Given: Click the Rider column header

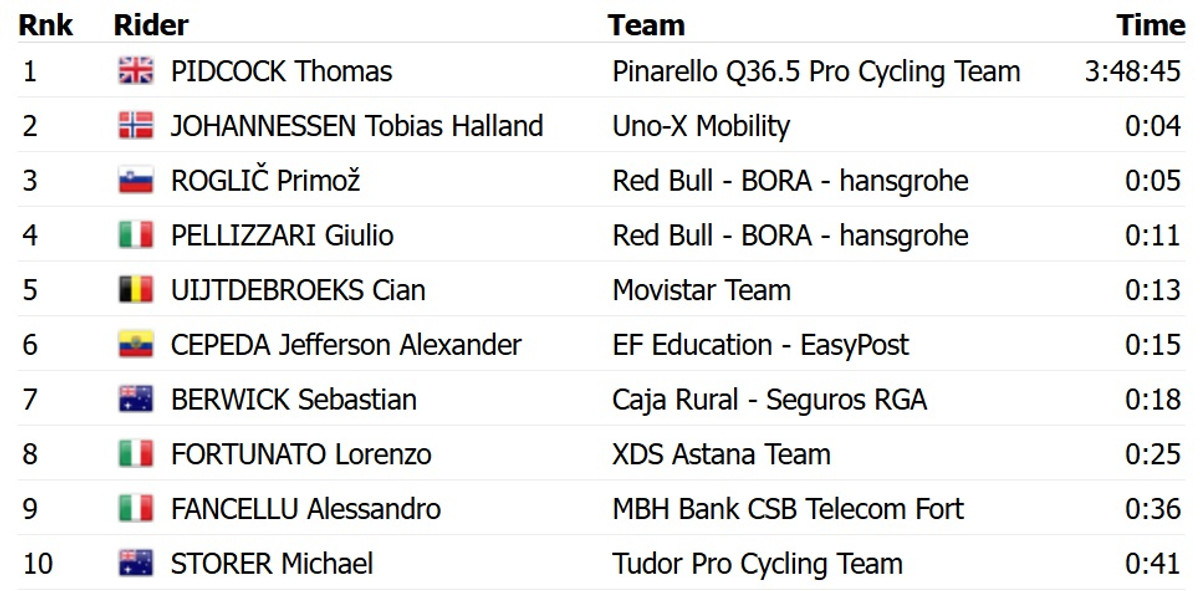Looking at the screenshot, I should coord(151,25).
